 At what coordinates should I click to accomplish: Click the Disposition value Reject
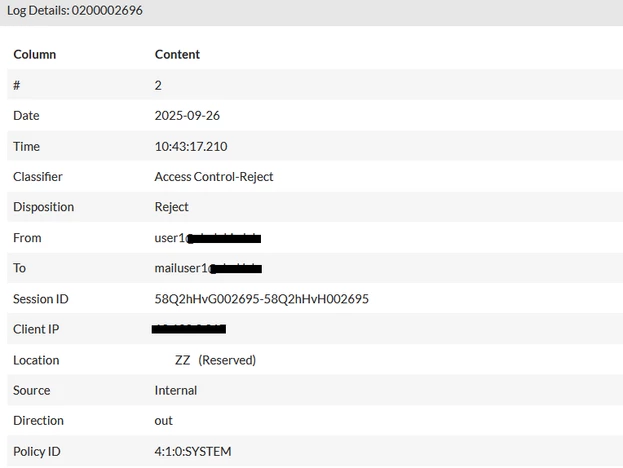click(x=171, y=207)
